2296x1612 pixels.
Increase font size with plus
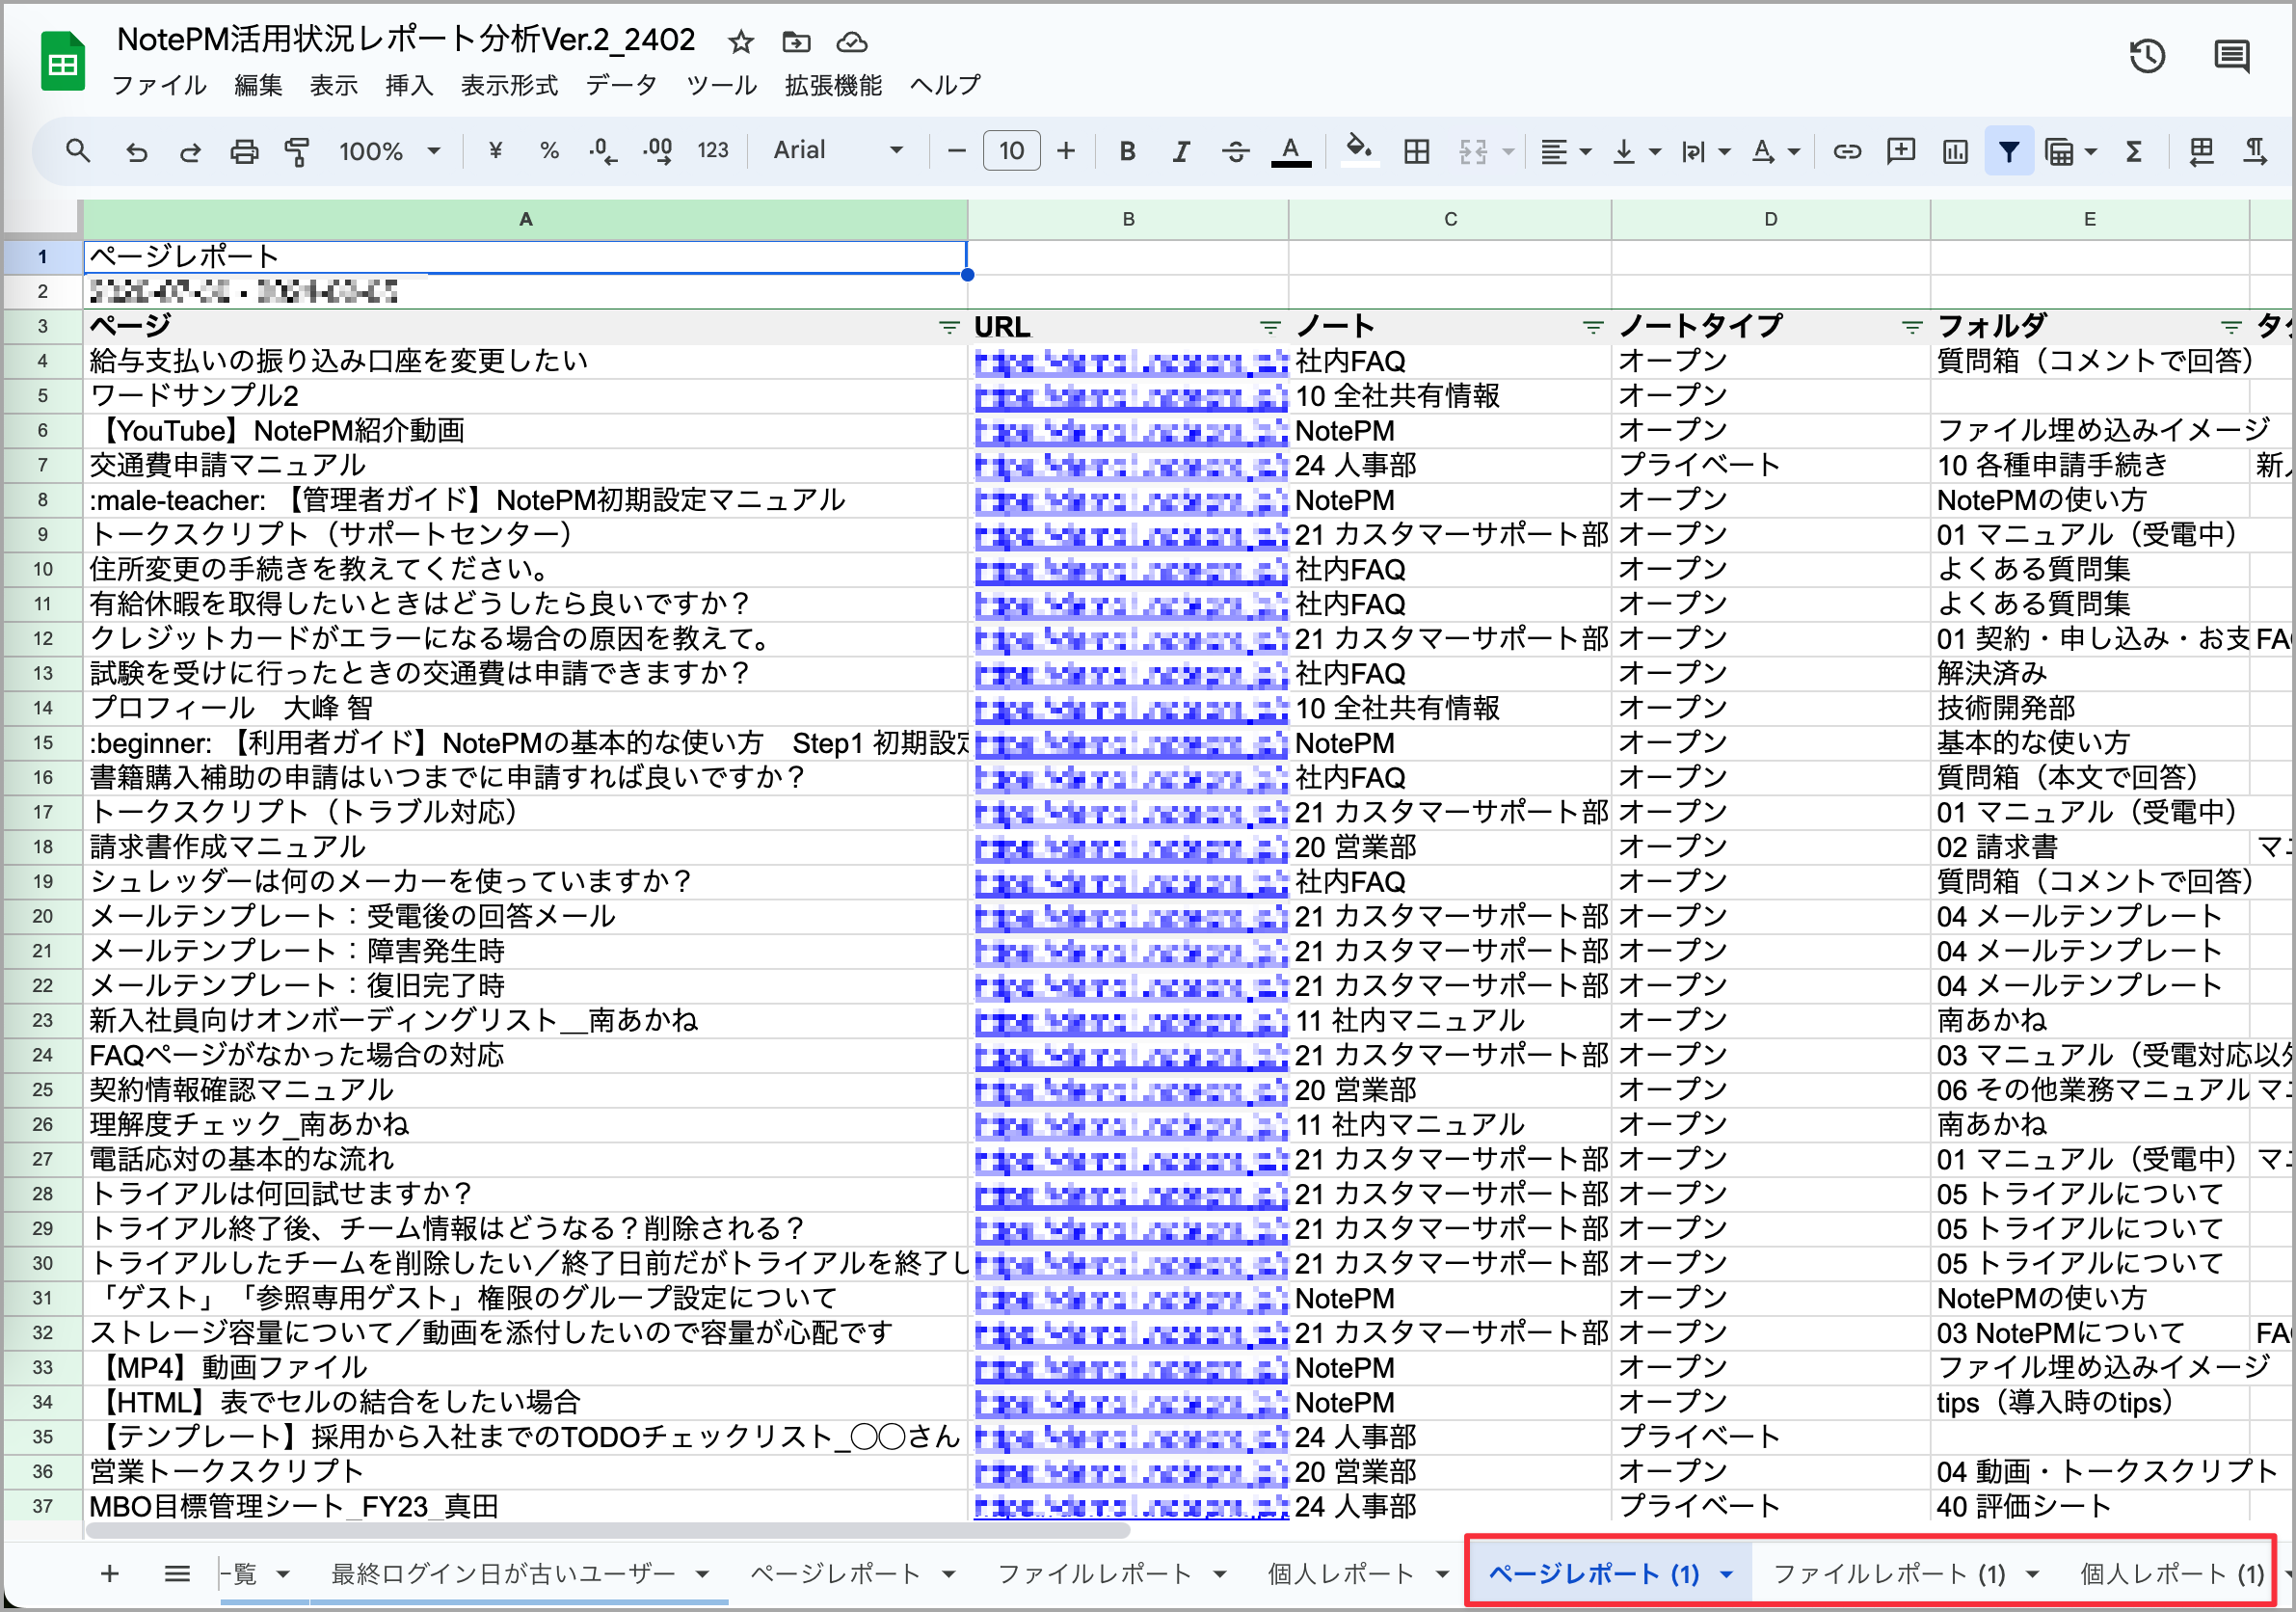tap(1066, 151)
